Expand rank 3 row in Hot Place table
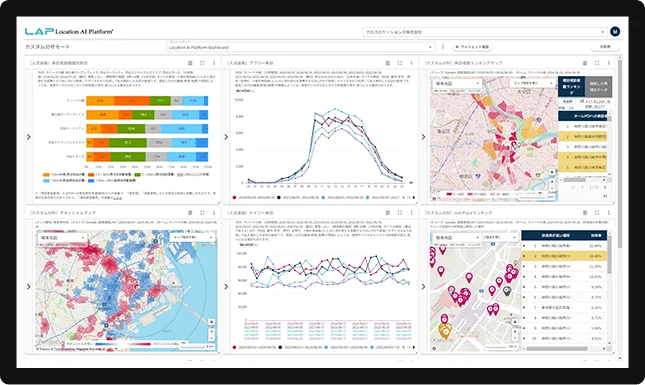The image size is (645, 385). [x=524, y=267]
